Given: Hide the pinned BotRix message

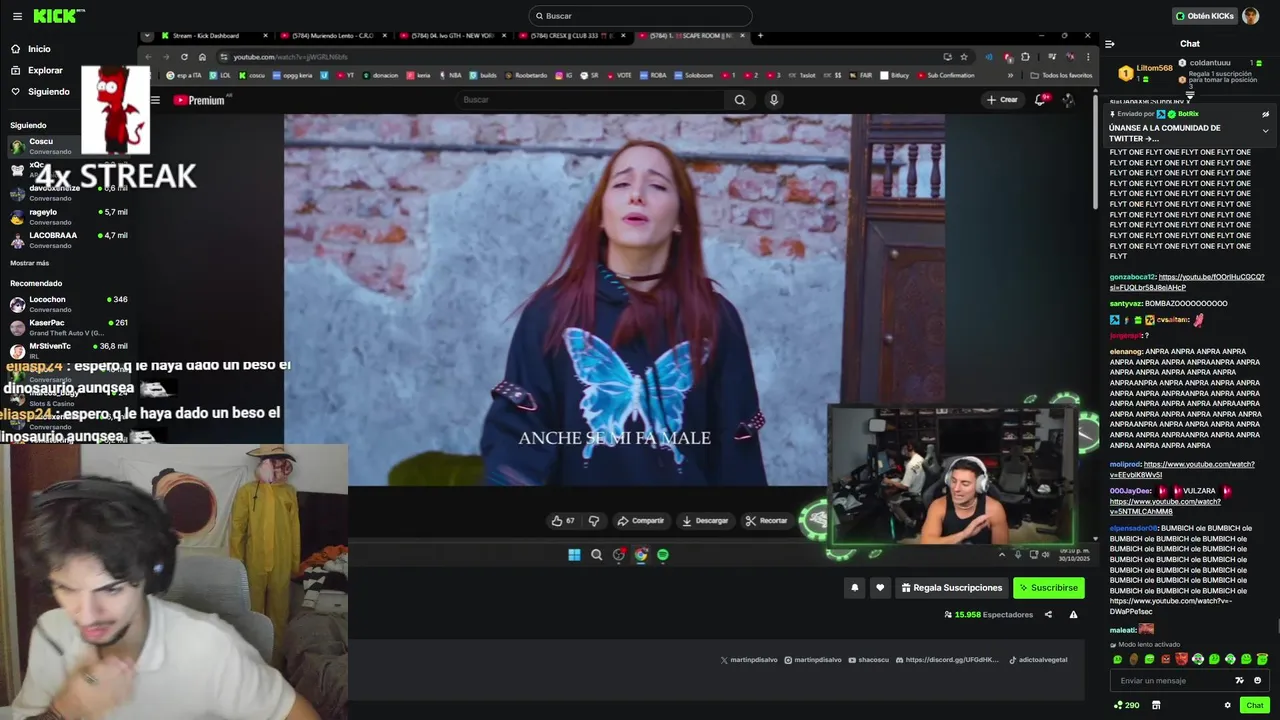Looking at the screenshot, I should coord(1265,114).
